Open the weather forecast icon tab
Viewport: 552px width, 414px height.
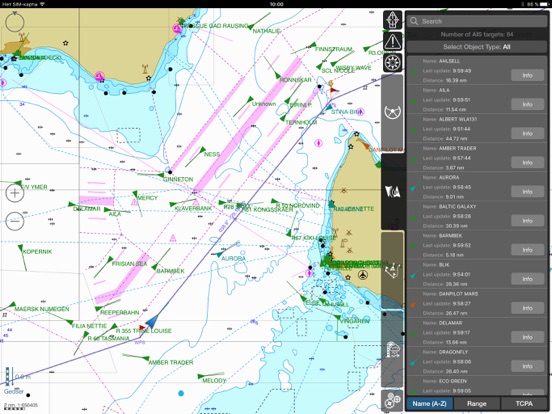tap(393, 349)
